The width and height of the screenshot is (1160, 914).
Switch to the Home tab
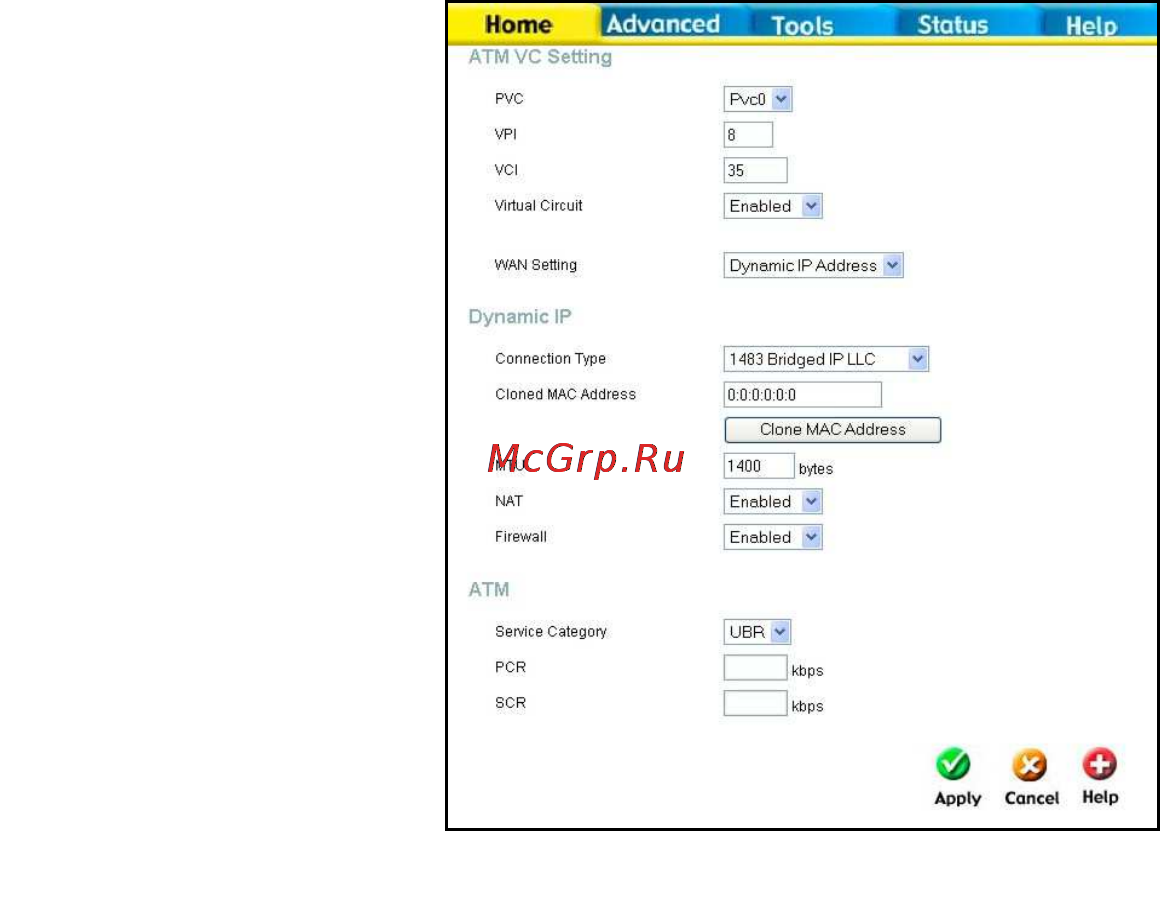519,24
